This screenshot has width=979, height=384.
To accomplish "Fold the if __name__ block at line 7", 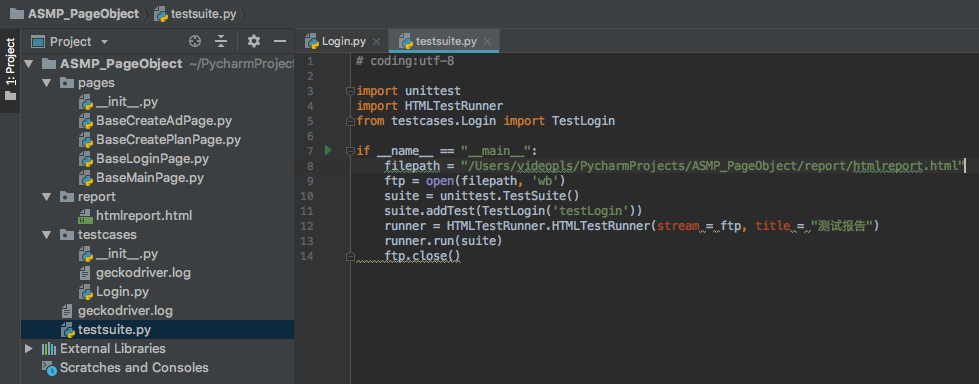I will (x=350, y=150).
